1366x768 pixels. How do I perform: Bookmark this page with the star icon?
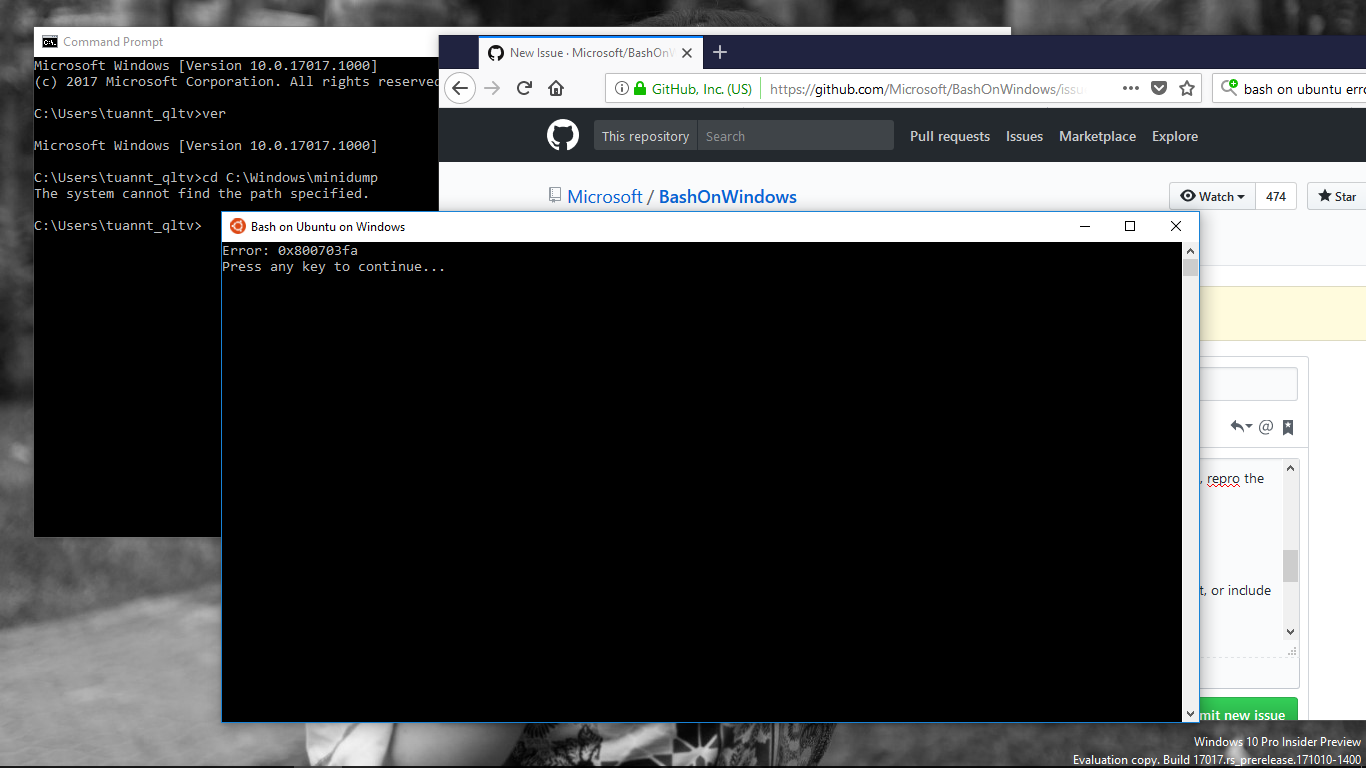1187,88
